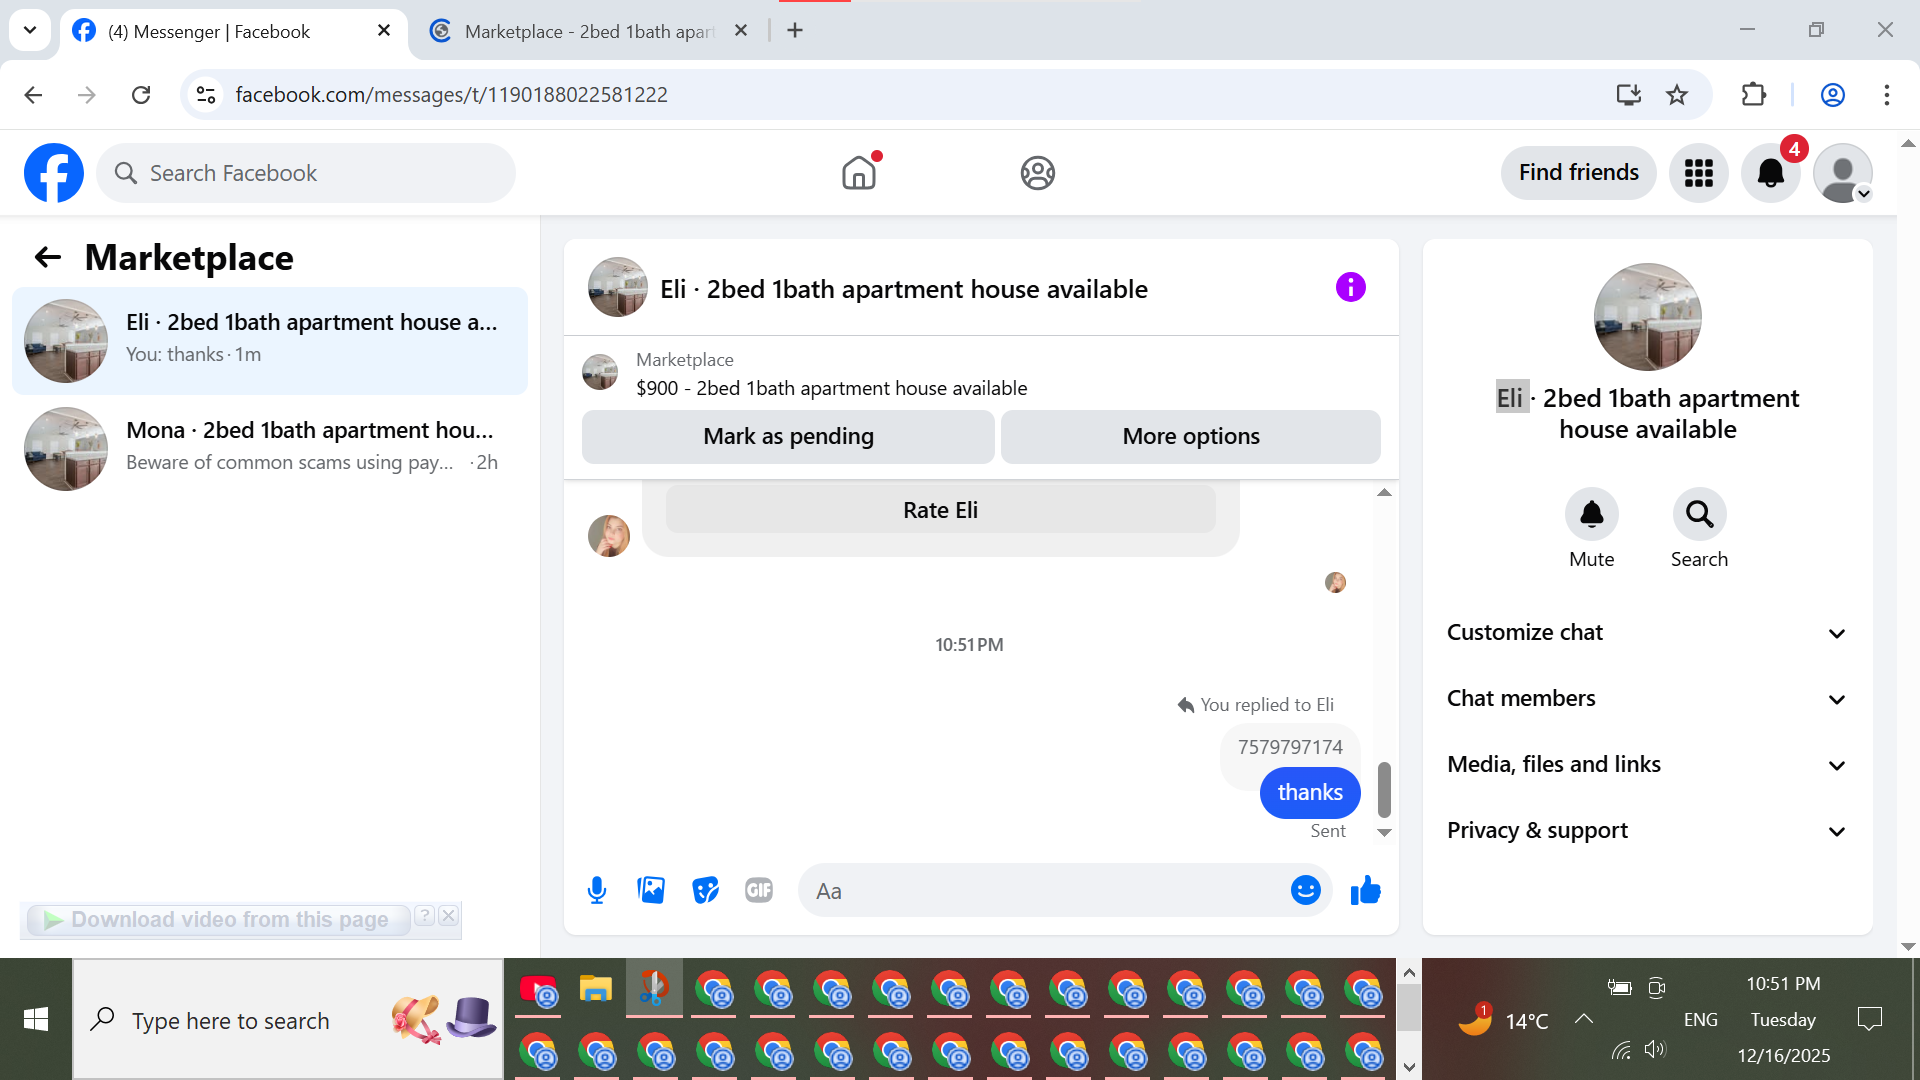1920x1080 pixels.
Task: Choose a sticker icon
Action: (706, 890)
